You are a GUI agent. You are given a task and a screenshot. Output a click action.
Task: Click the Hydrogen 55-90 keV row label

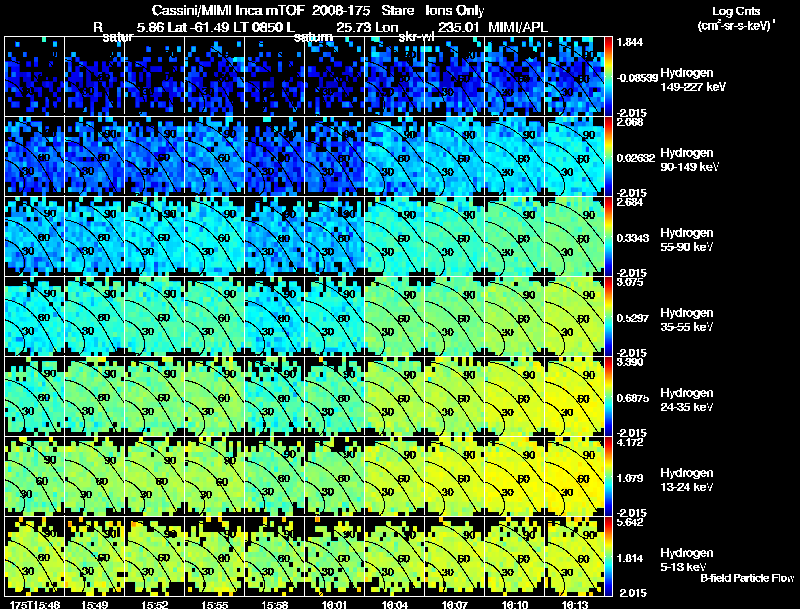coord(687,240)
